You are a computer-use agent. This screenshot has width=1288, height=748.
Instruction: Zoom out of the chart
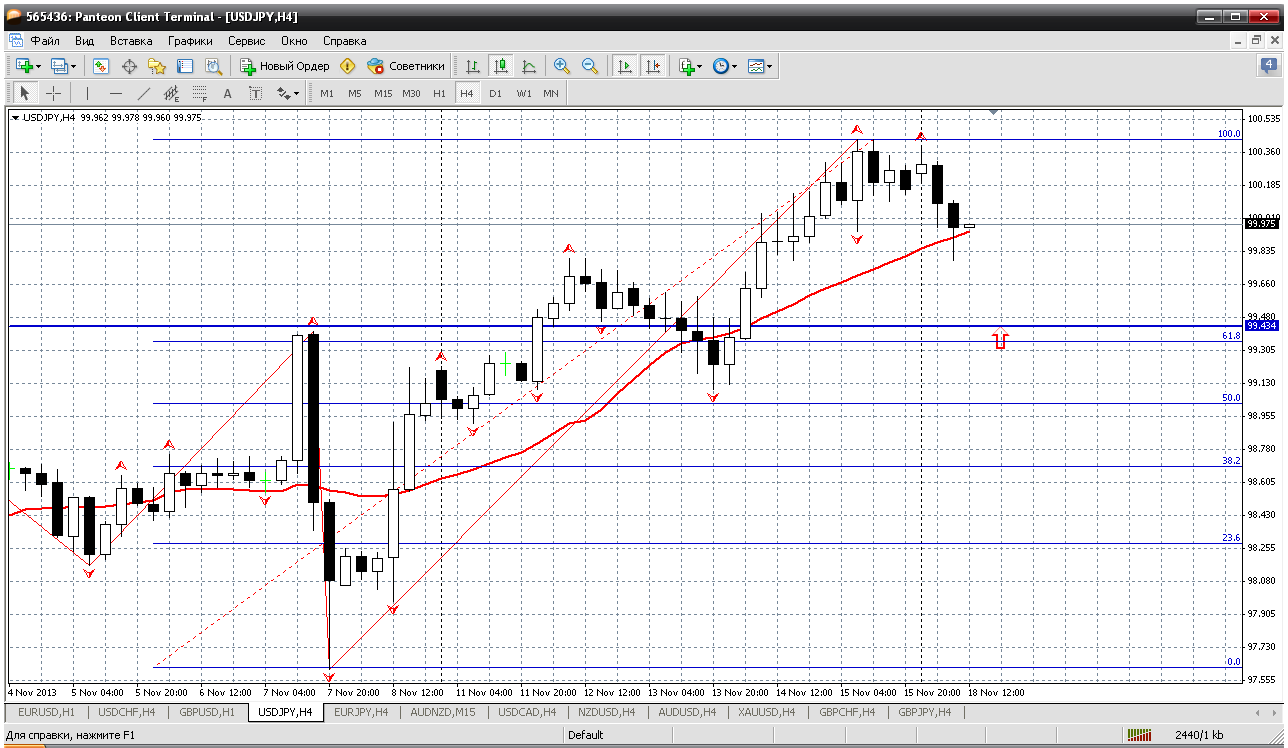pos(590,66)
